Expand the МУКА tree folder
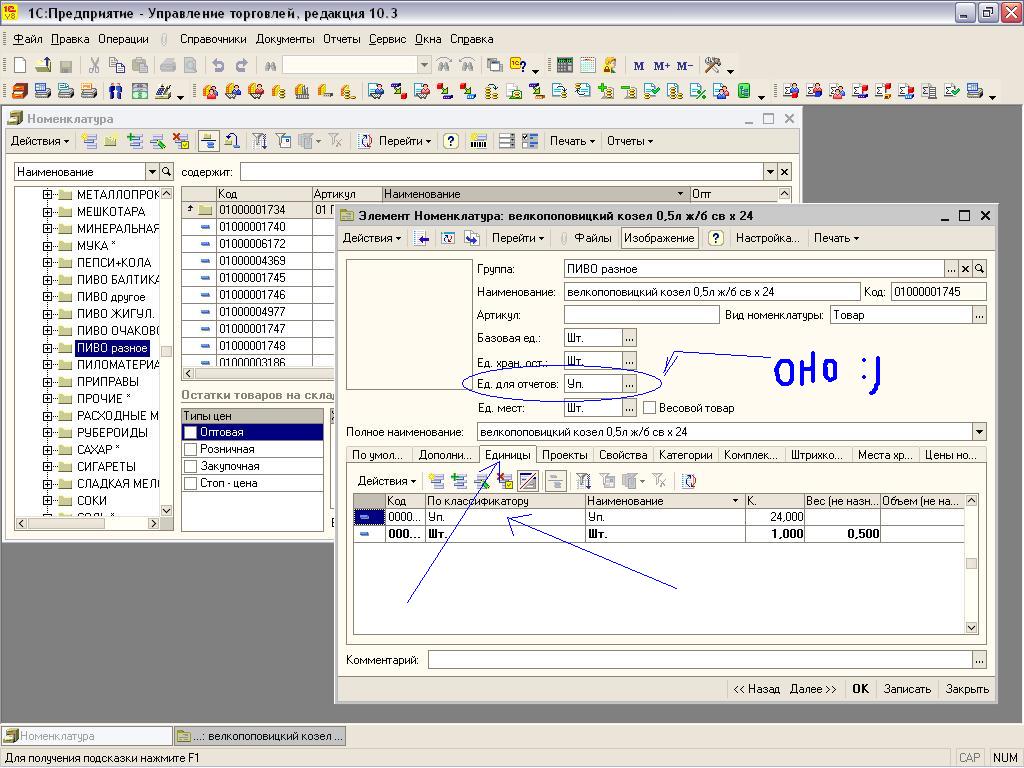This screenshot has height=768, width=1024. [47, 246]
